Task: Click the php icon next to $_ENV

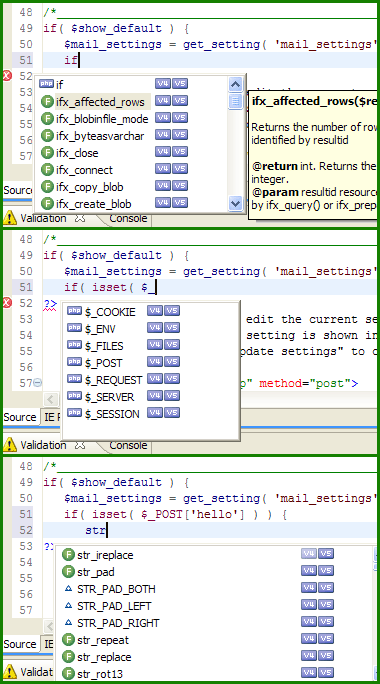Action: pos(75,328)
